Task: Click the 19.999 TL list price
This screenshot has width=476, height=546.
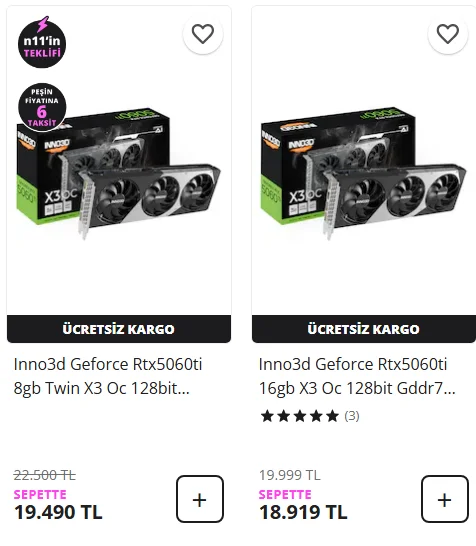Action: tap(290, 475)
